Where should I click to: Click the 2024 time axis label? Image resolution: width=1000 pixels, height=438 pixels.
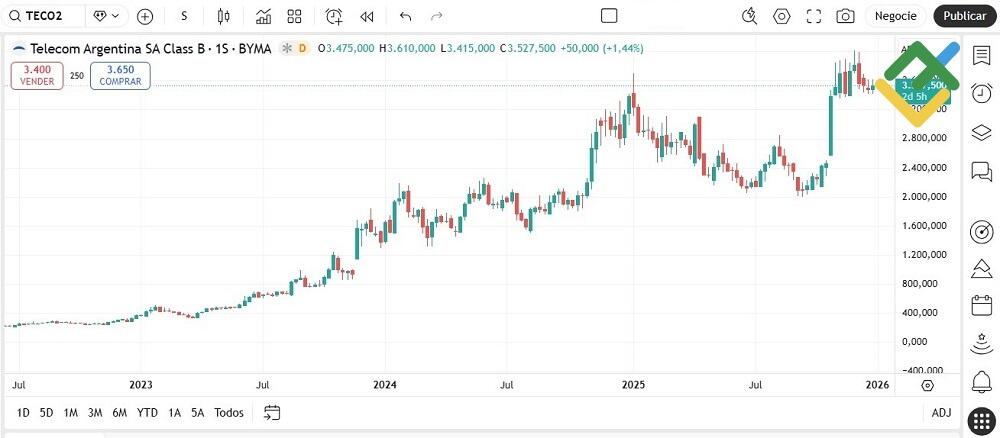click(x=385, y=385)
